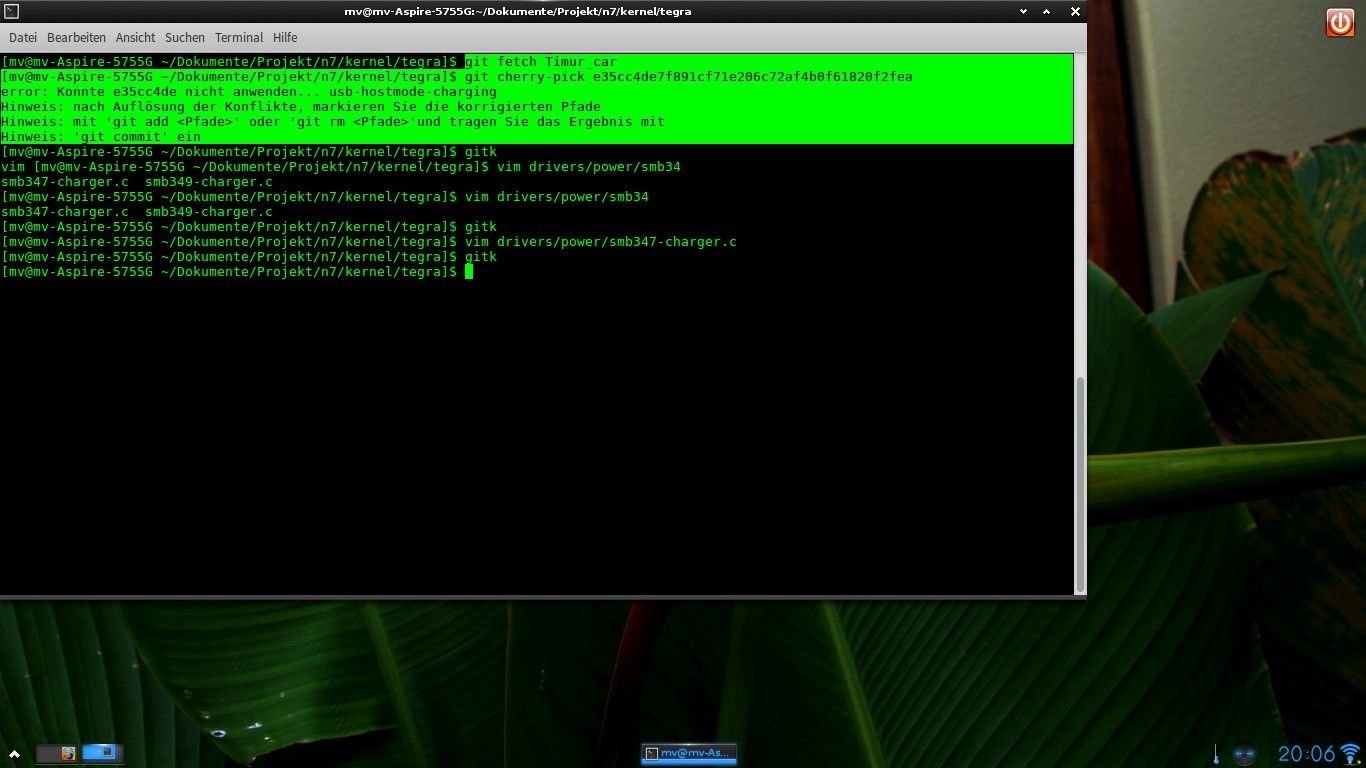Click the 'Hinweis: 'git commit' ein' line

pyautogui.click(x=101, y=136)
